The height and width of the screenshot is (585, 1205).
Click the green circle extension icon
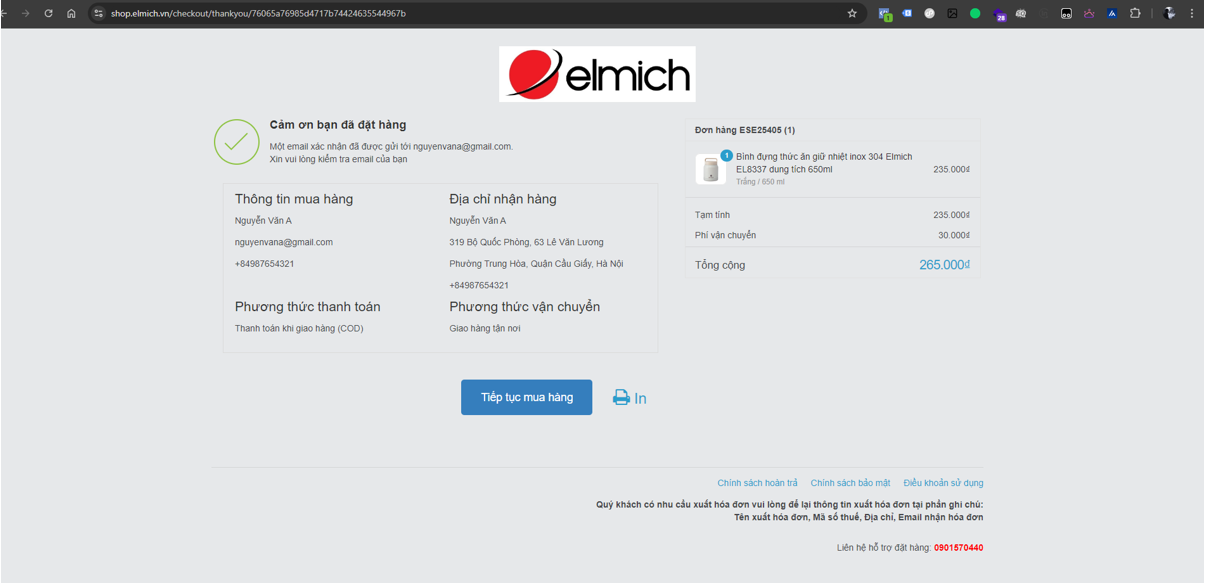coord(975,13)
